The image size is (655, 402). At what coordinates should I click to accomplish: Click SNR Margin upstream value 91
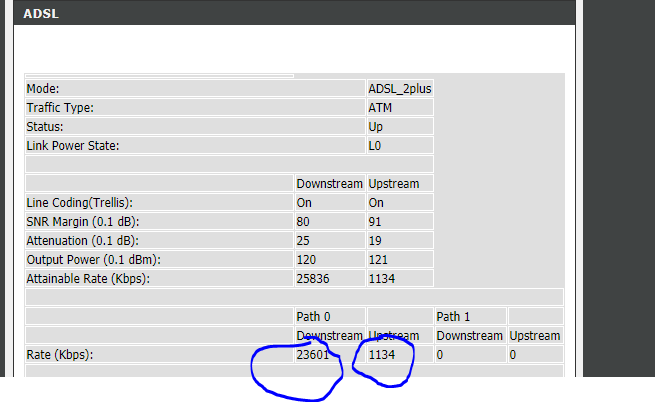376,221
